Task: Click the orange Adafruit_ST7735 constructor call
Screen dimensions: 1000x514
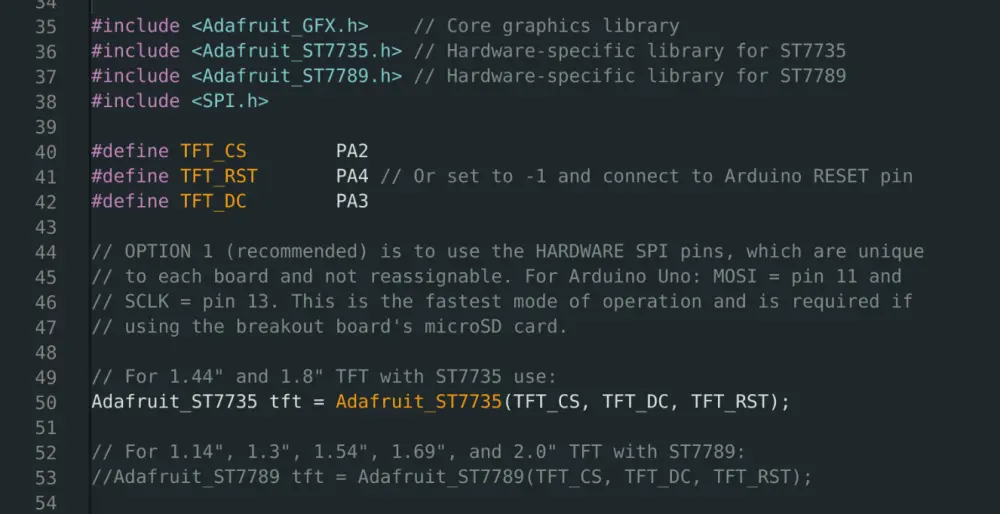Action: pyautogui.click(x=418, y=403)
